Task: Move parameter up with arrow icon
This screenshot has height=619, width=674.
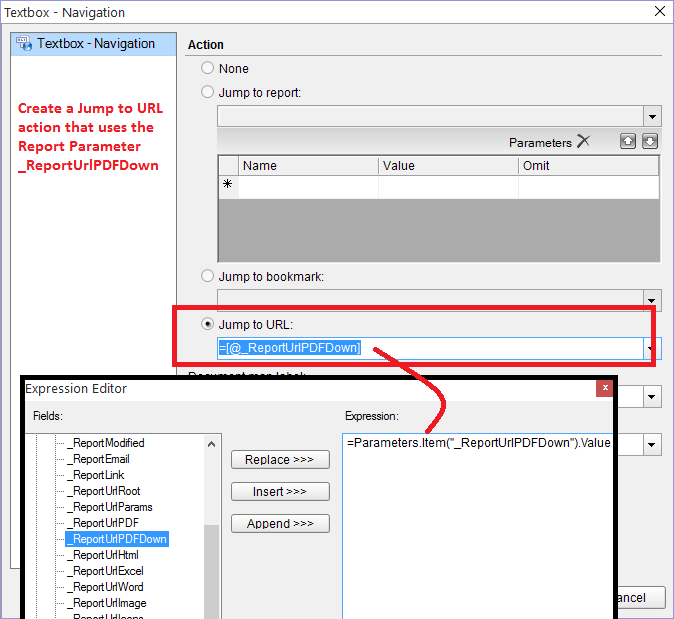Action: coord(628,141)
